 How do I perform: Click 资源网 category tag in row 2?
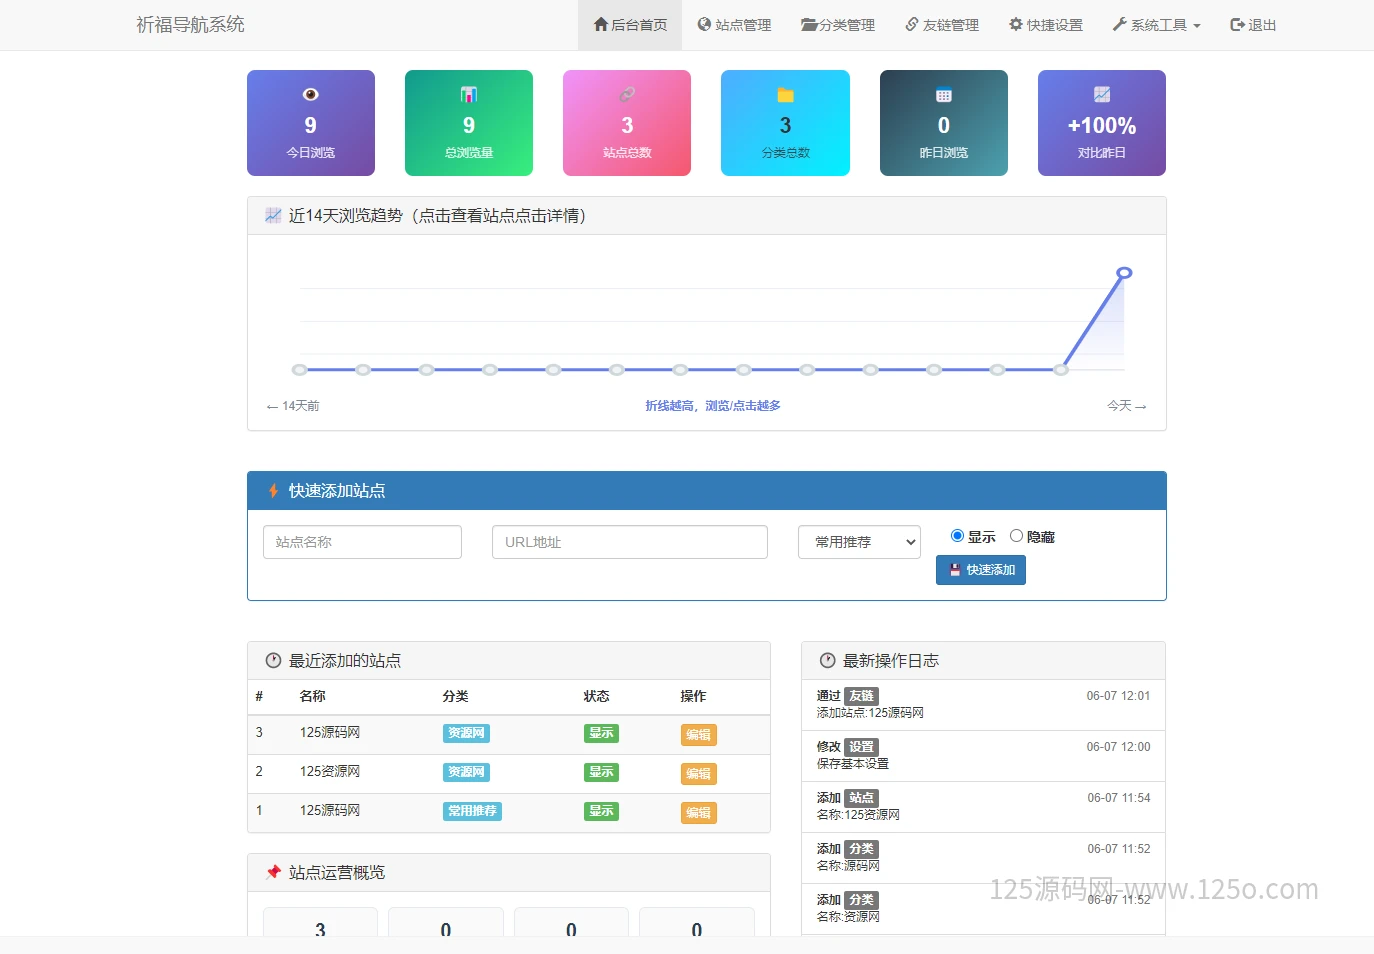pos(466,772)
